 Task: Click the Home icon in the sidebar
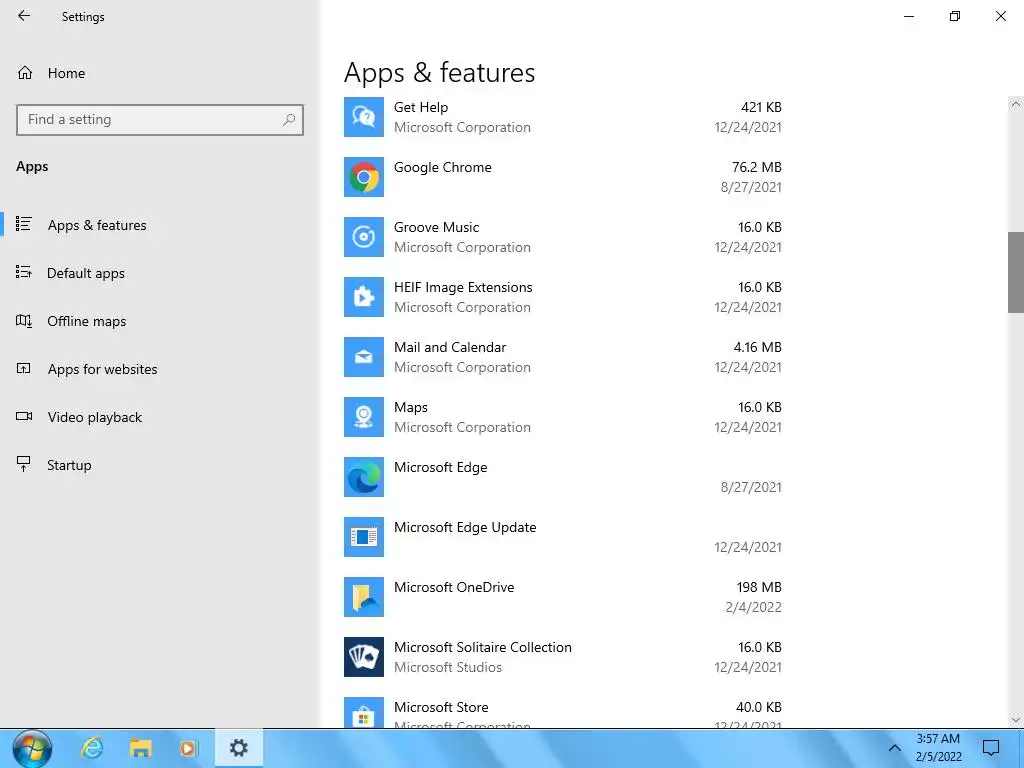click(x=25, y=72)
